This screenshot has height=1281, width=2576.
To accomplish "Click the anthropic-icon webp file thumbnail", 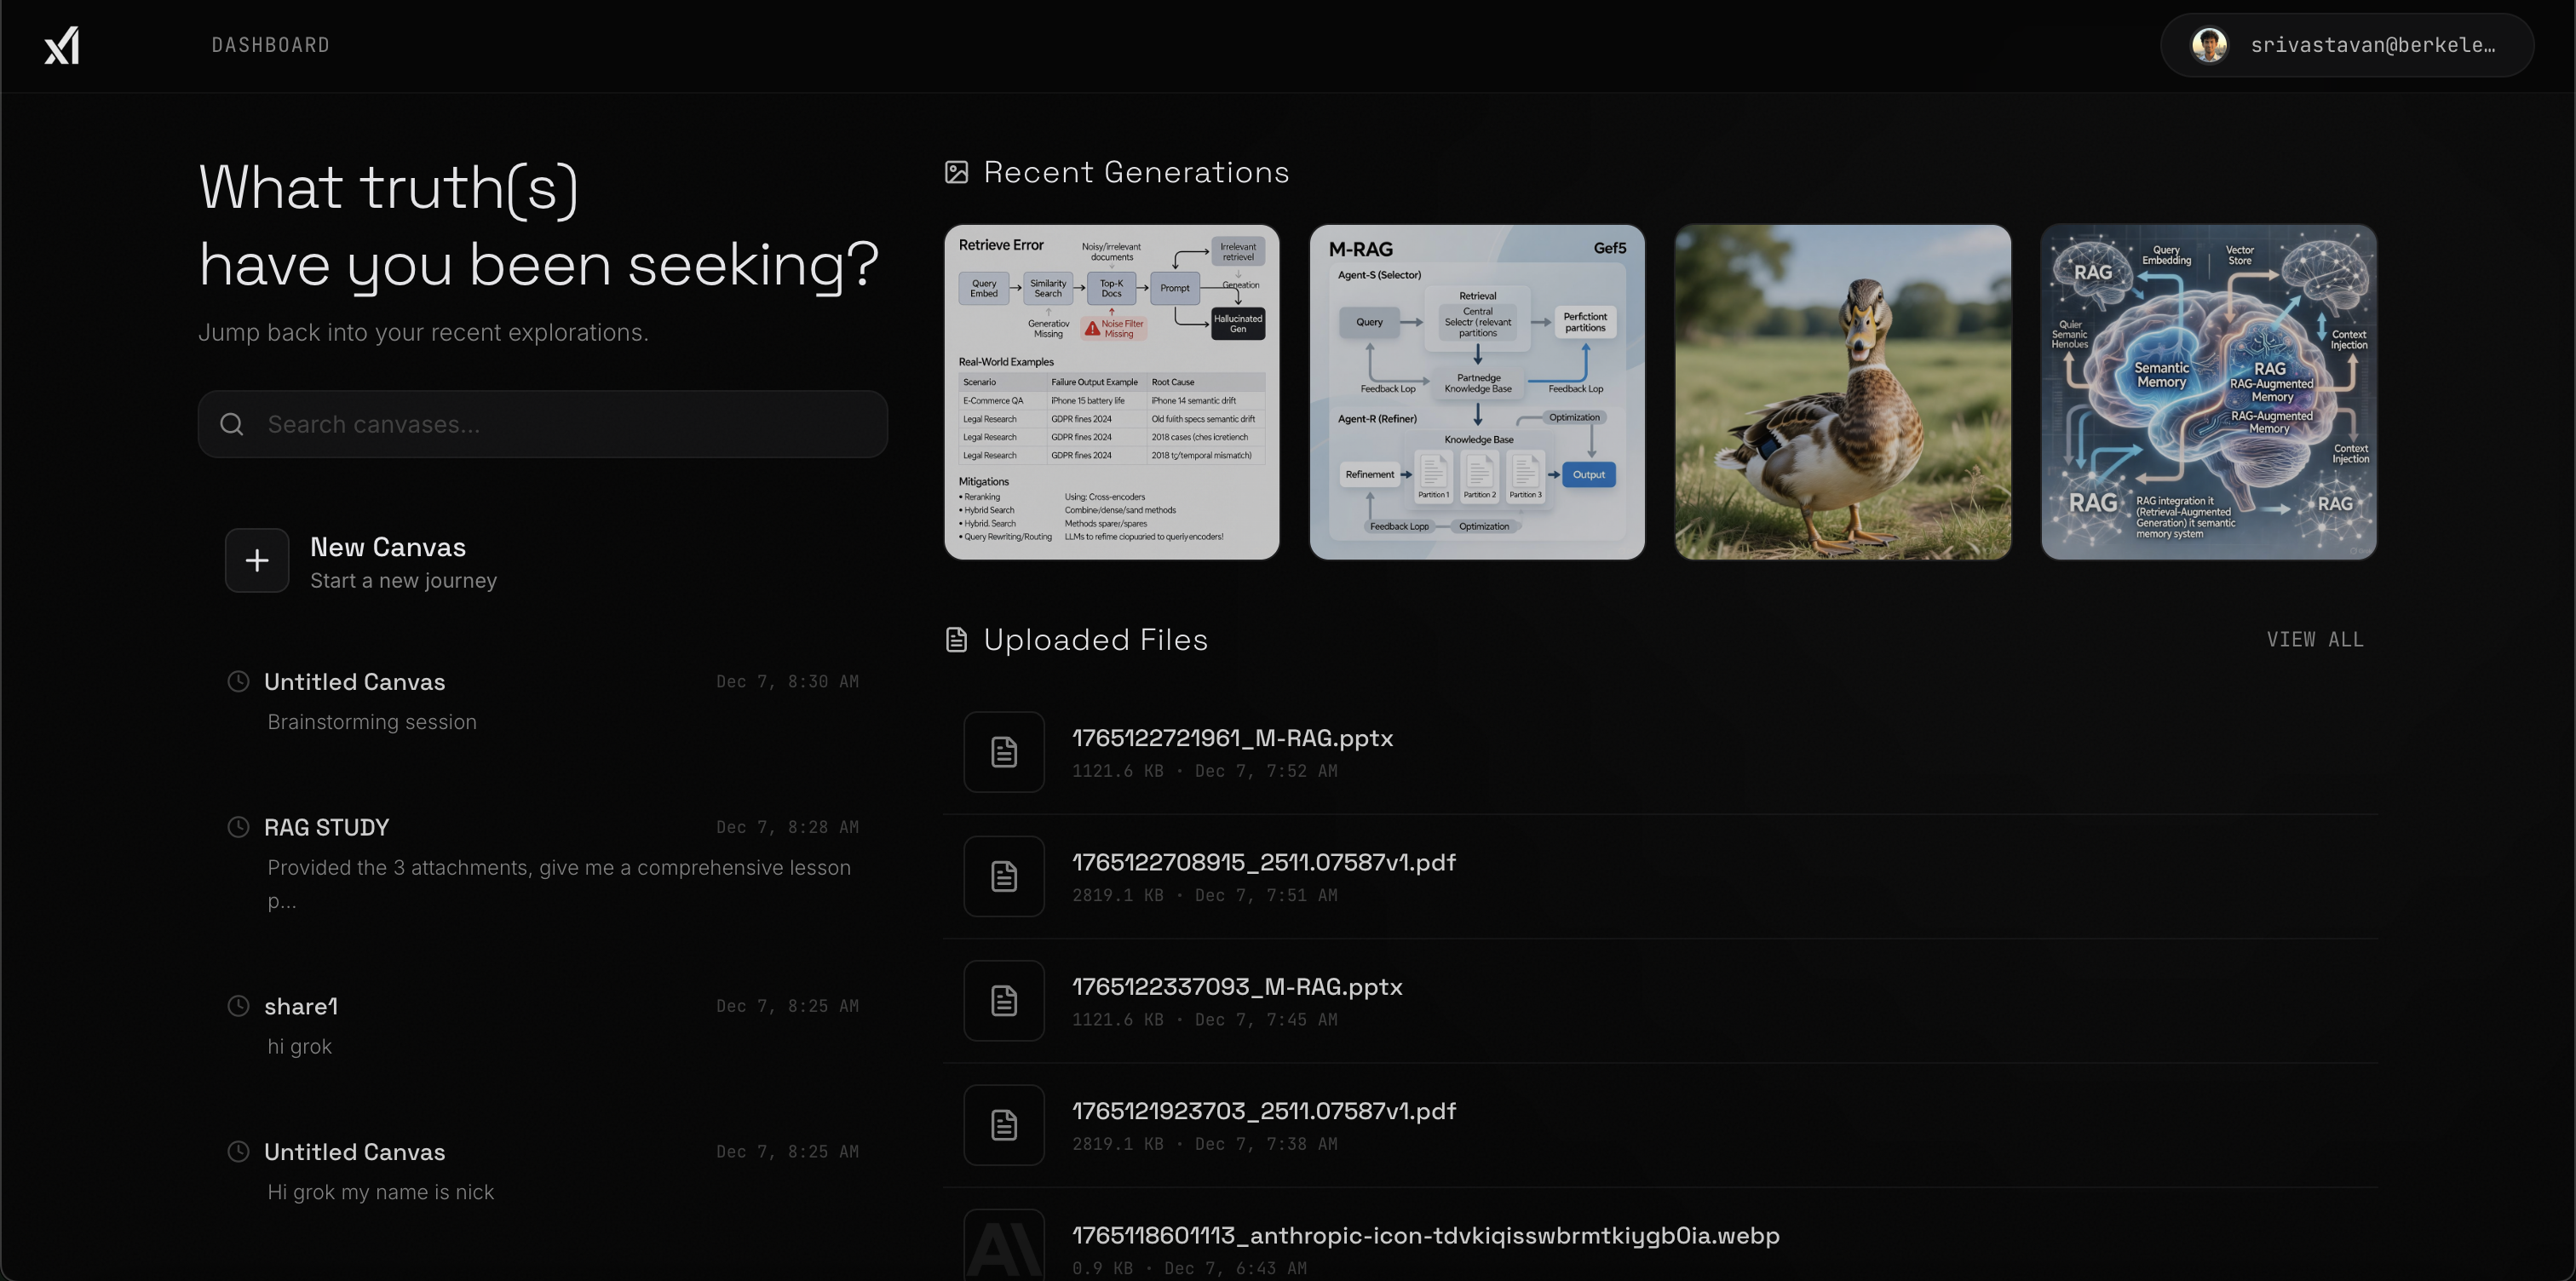I will pyautogui.click(x=1004, y=1245).
